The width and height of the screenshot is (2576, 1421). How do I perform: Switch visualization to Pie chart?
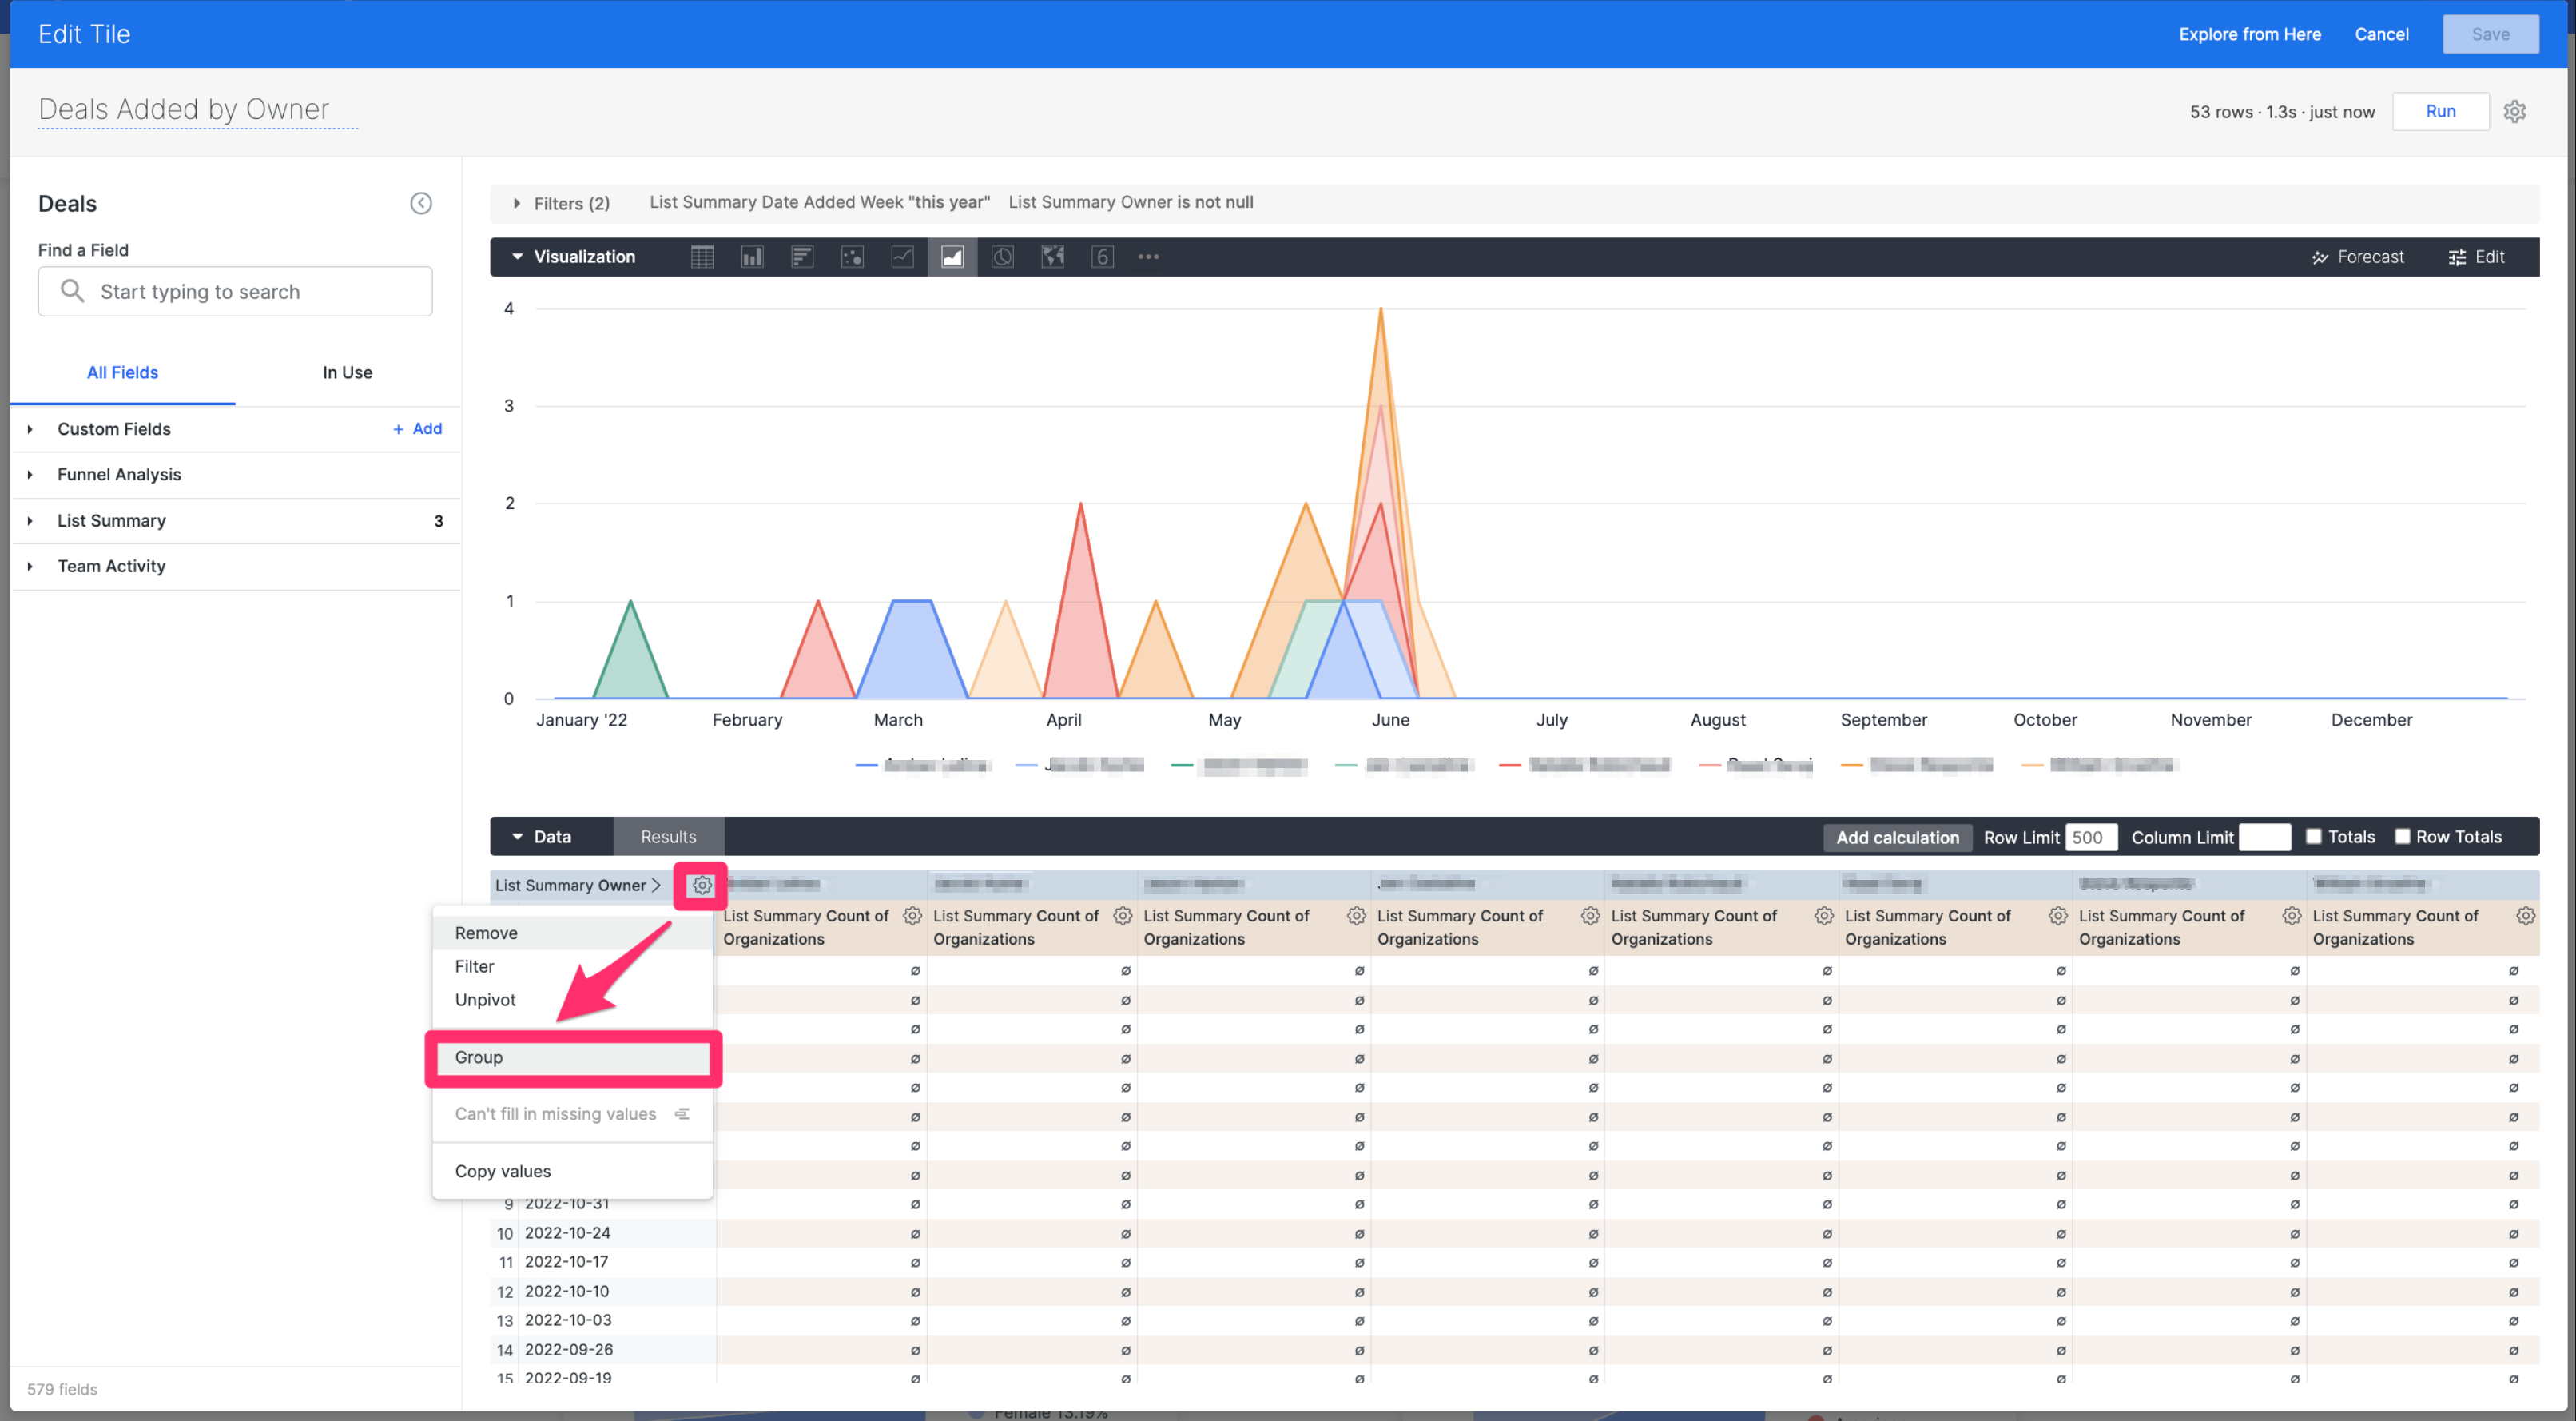pos(1002,257)
